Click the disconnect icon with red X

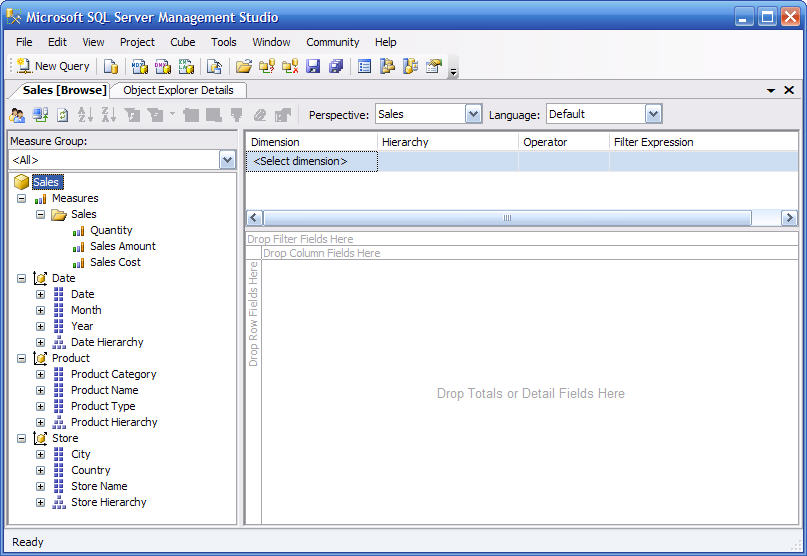point(290,66)
